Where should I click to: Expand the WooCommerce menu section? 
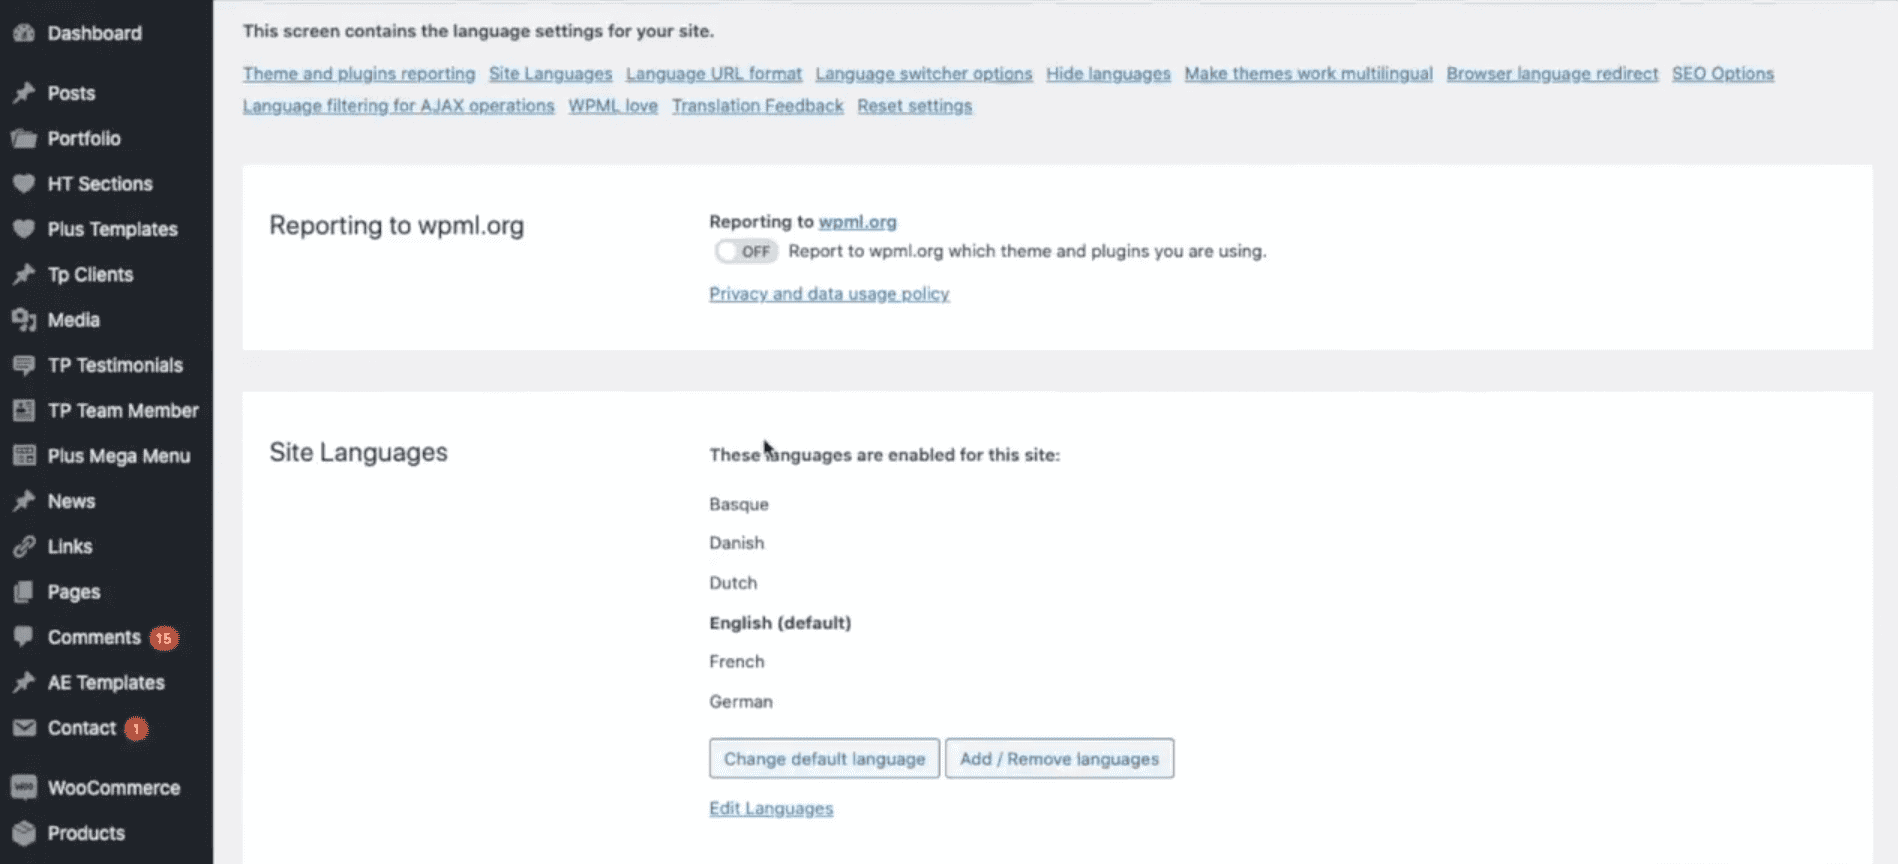pos(112,787)
